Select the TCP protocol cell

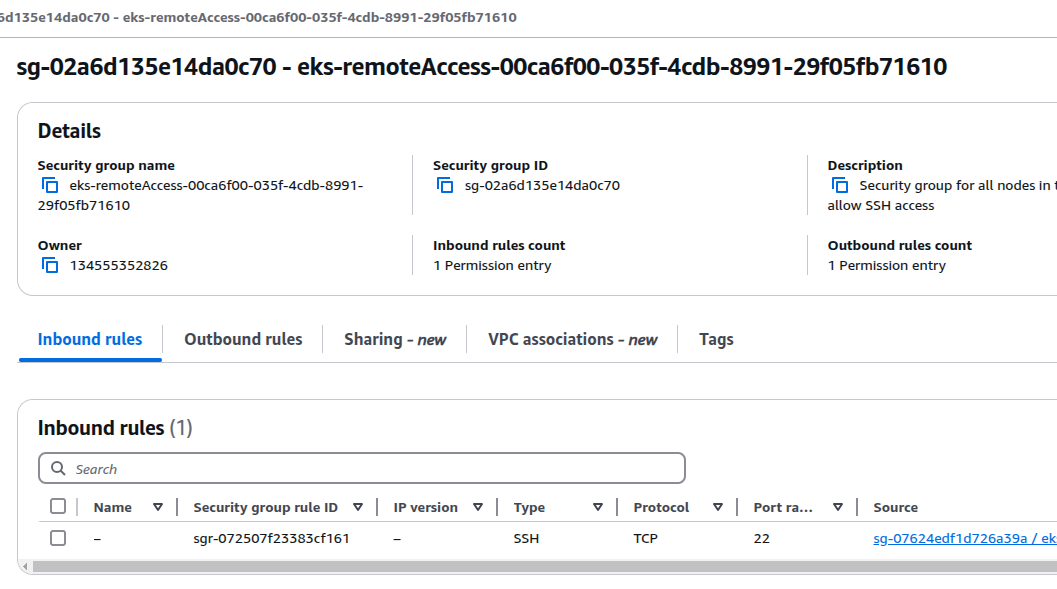click(645, 538)
